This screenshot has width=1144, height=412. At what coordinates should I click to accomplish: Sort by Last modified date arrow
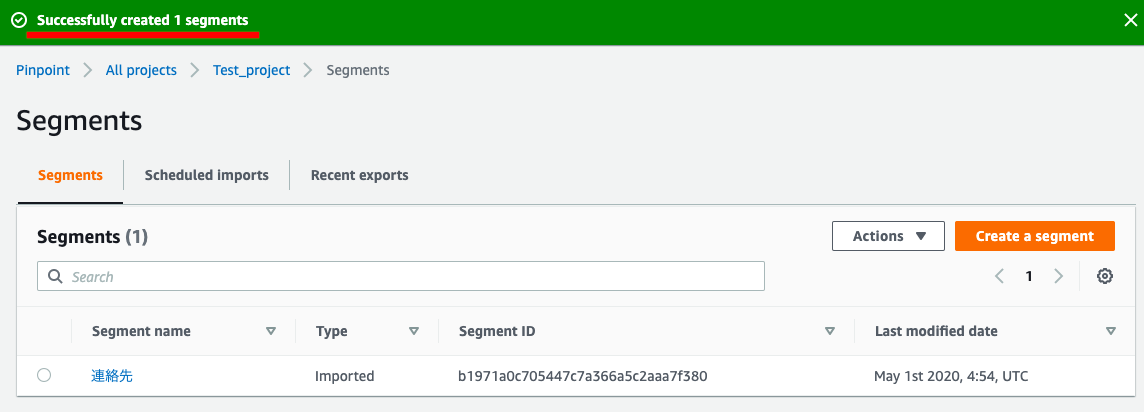click(x=1111, y=331)
